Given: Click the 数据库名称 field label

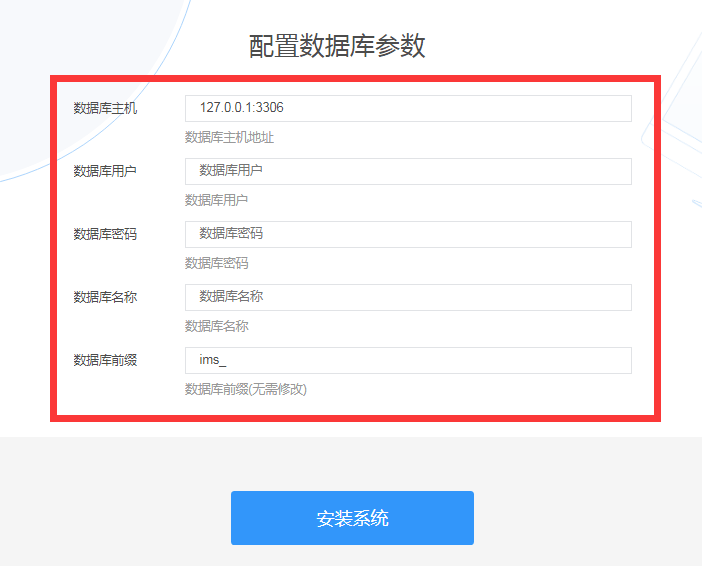Looking at the screenshot, I should [105, 297].
